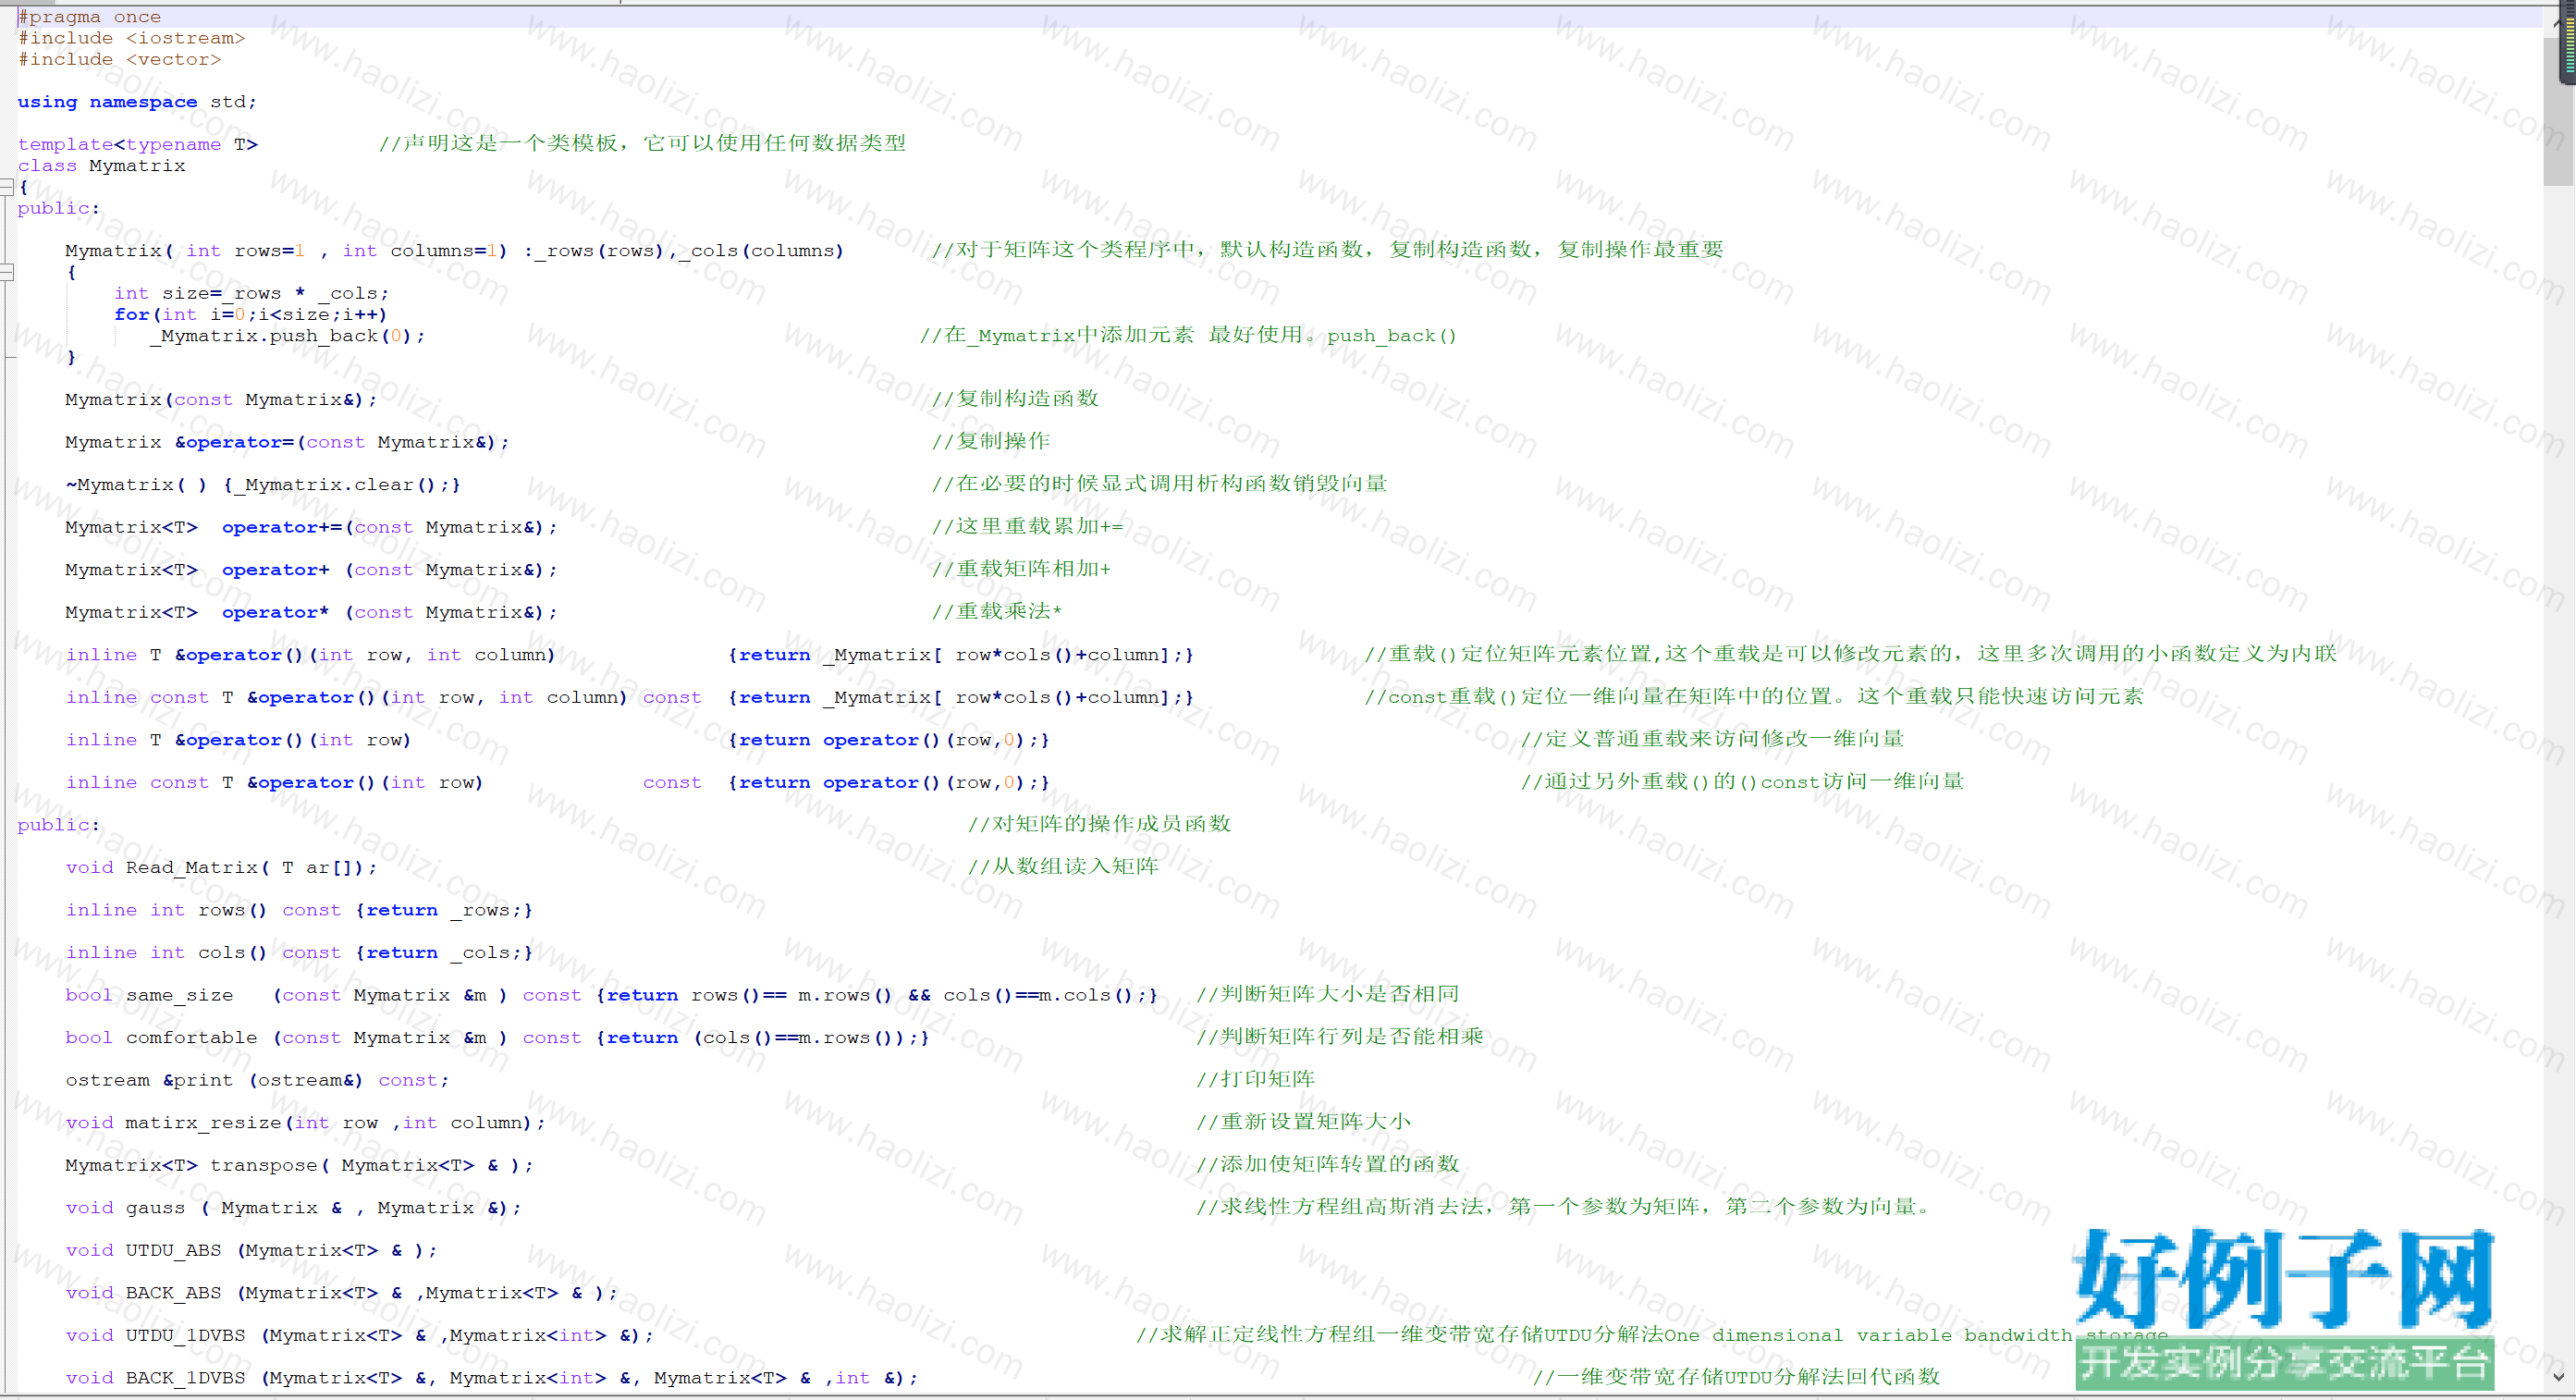Viewport: 2576px width, 1400px height.
Task: Click the comment '//重载乘法*'
Action: [x=997, y=611]
